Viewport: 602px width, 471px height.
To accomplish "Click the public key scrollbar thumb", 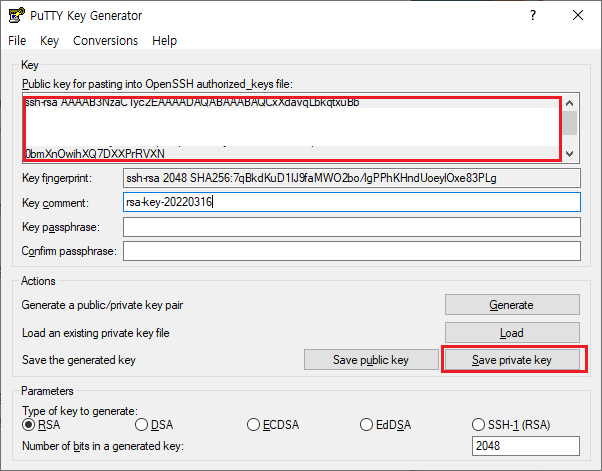I will pyautogui.click(x=570, y=123).
